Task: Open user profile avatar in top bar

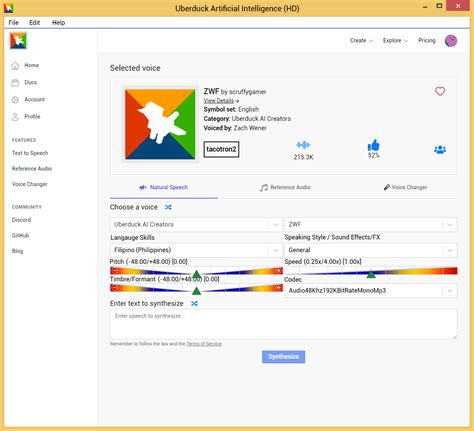Action: tap(451, 41)
